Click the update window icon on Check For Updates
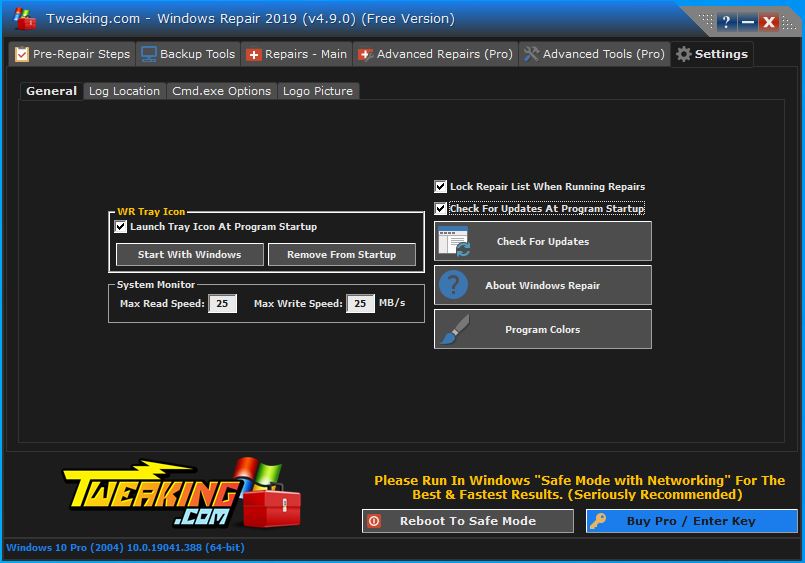This screenshot has width=805, height=563. (x=454, y=241)
